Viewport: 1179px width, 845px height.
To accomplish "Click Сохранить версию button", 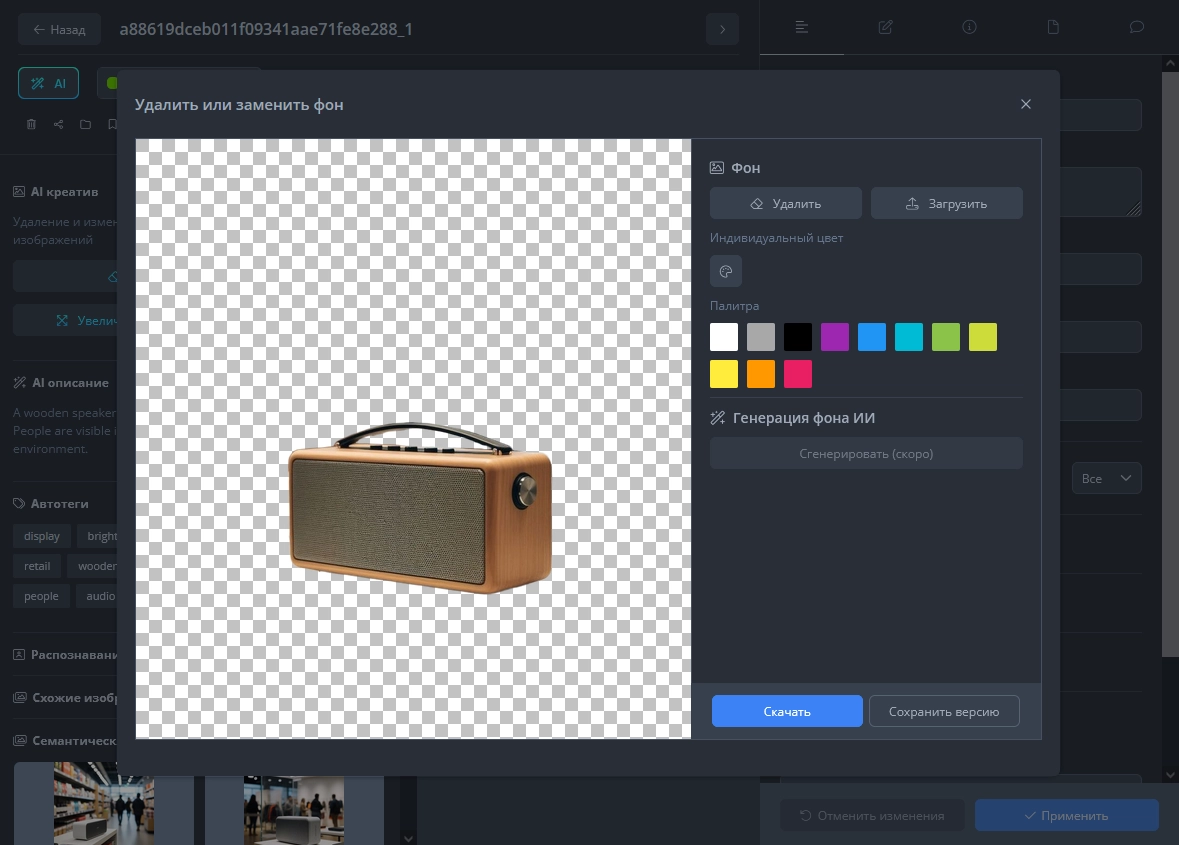I will pyautogui.click(x=943, y=711).
